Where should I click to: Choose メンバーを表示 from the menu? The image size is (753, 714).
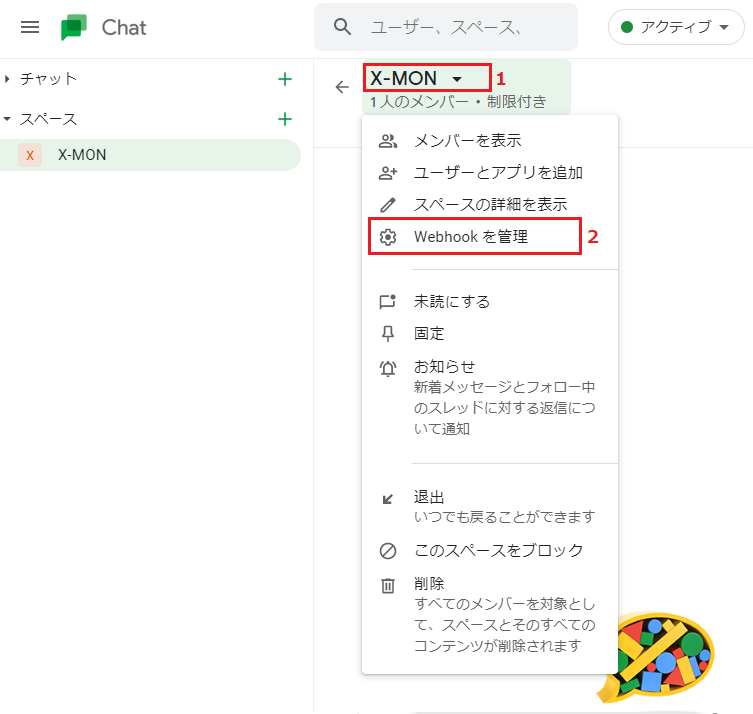click(x=467, y=141)
